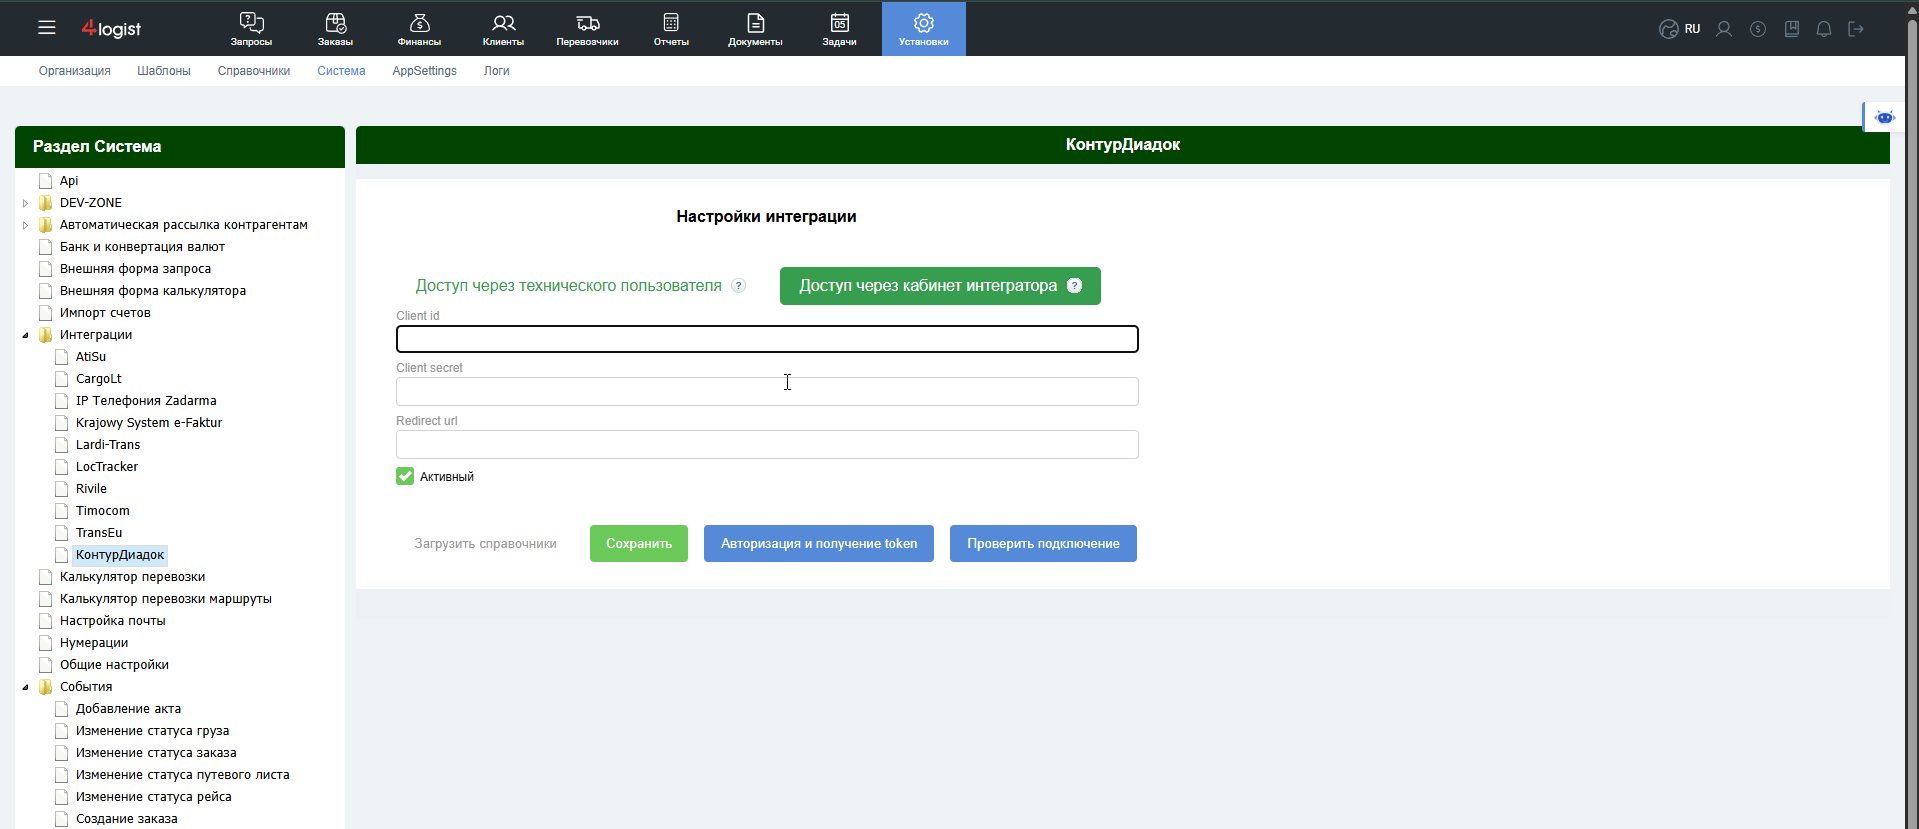
Task: Open the Справочники tab
Action: (x=254, y=71)
